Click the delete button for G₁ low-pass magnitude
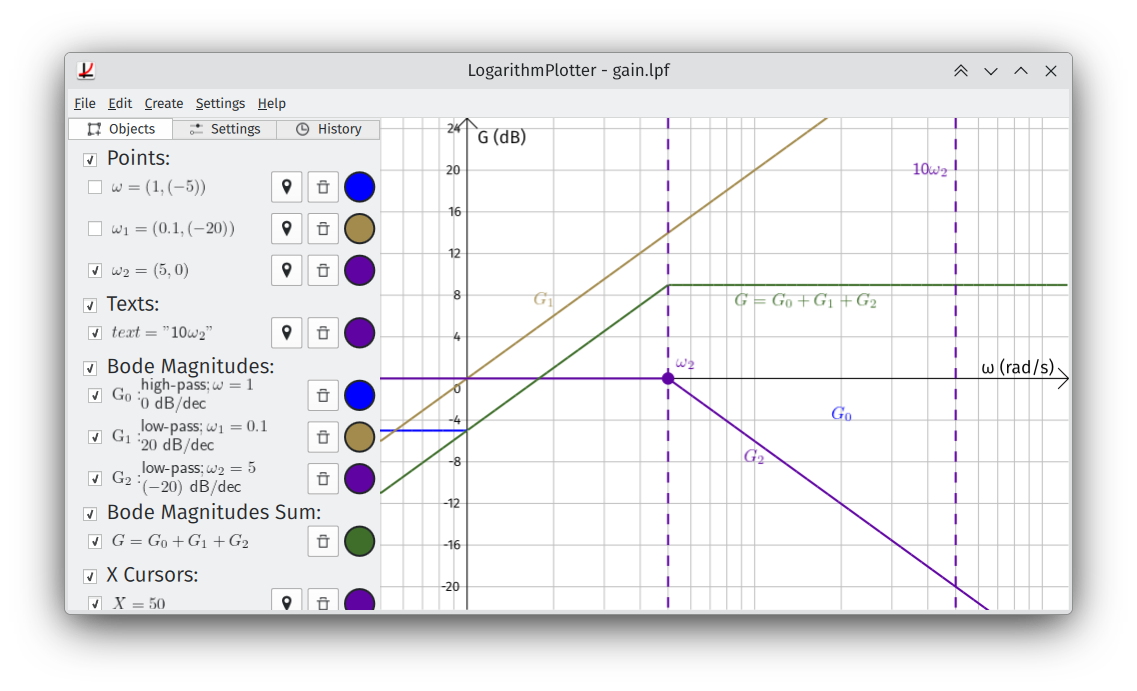This screenshot has width=1137, height=691. click(x=323, y=437)
